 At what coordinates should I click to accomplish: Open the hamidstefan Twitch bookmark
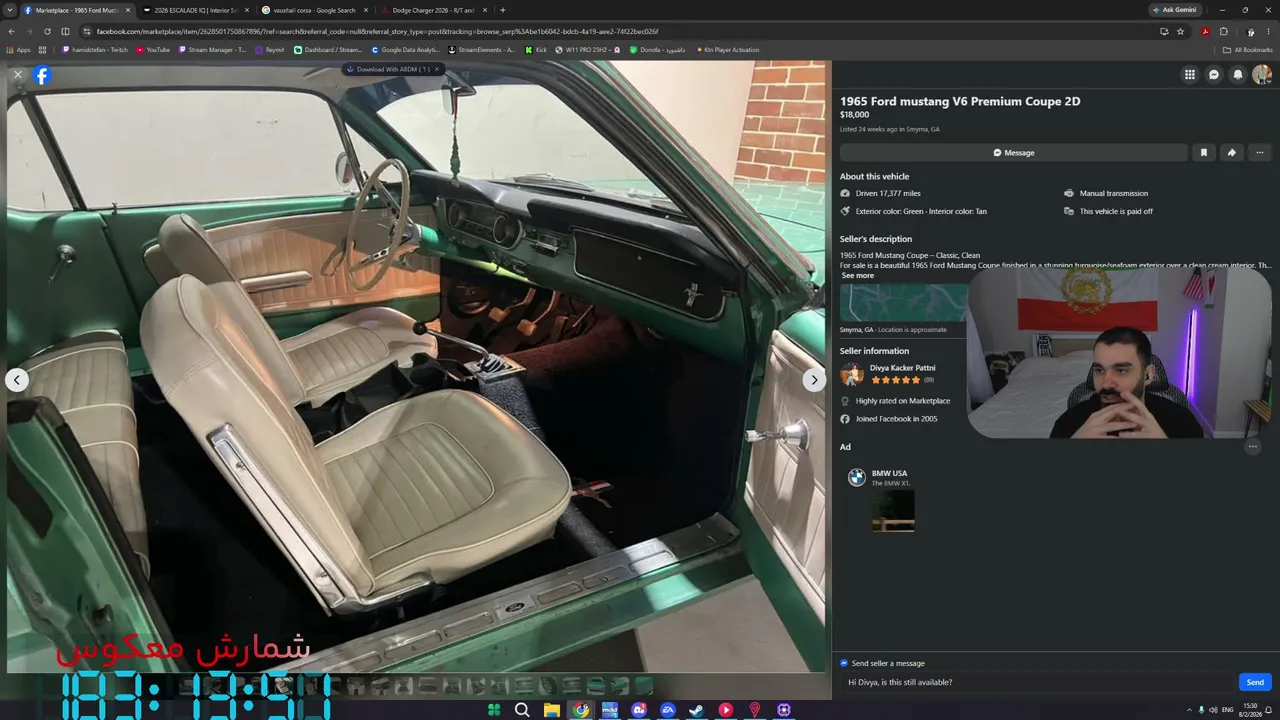(x=95, y=50)
